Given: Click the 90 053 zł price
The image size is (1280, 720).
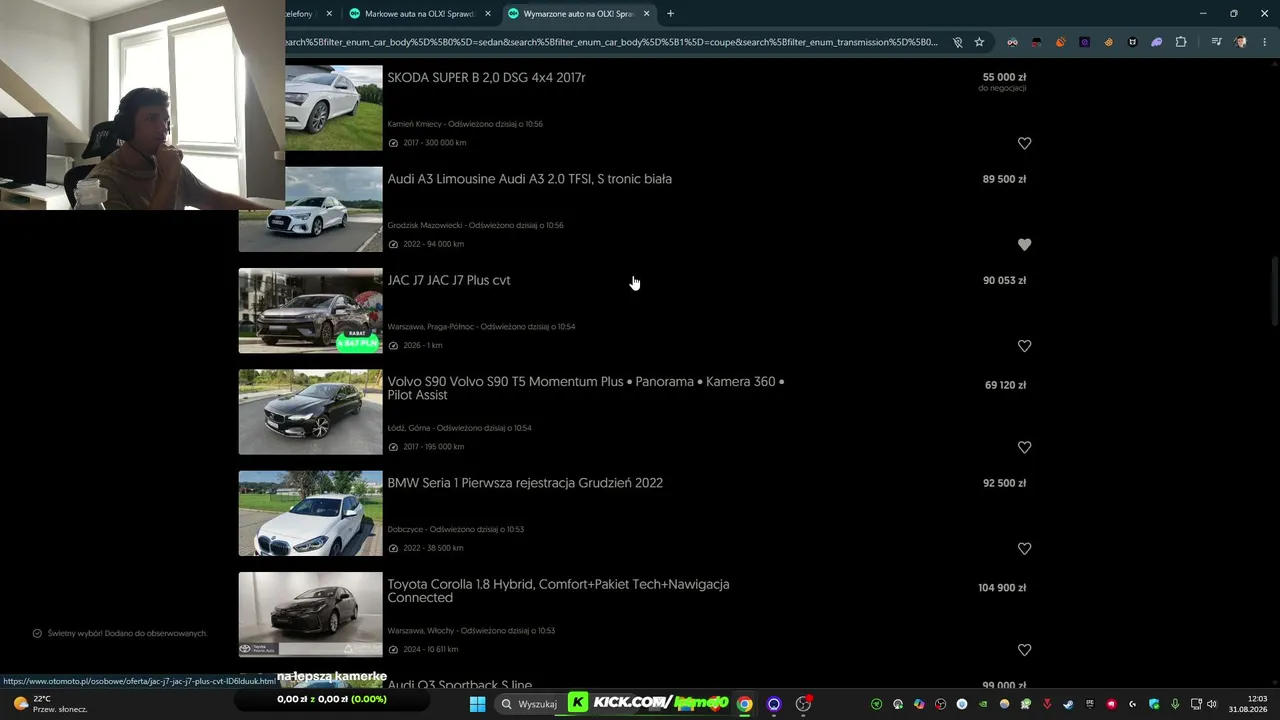Looking at the screenshot, I should 1004,280.
